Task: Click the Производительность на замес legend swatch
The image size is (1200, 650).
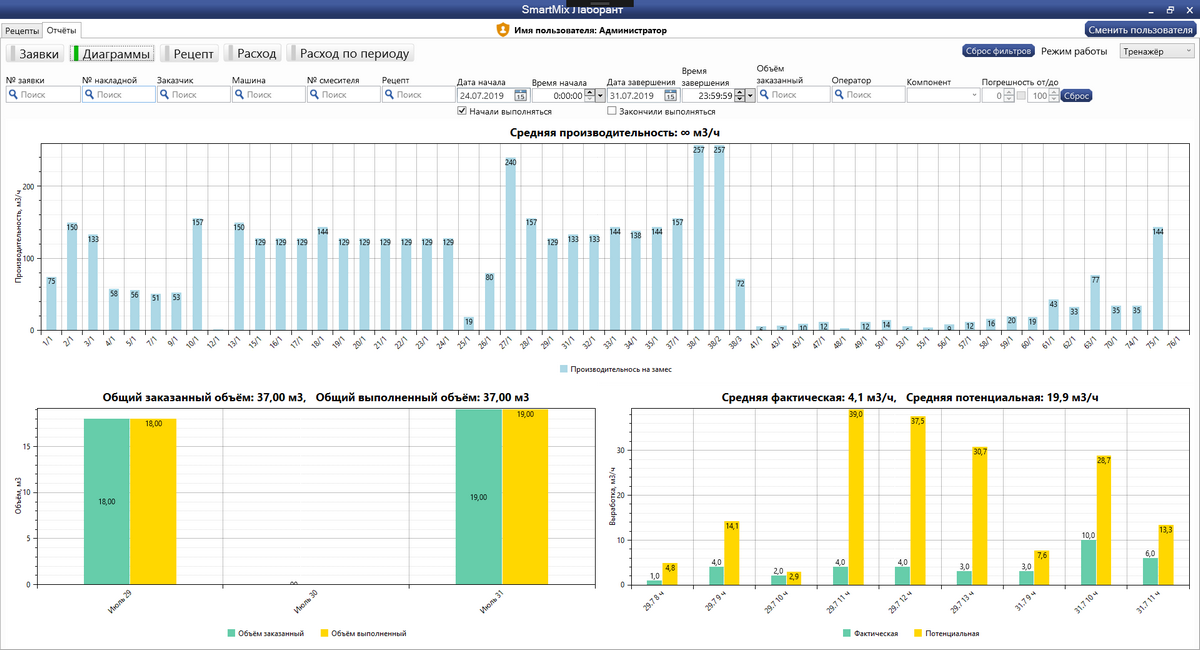Action: pyautogui.click(x=563, y=369)
